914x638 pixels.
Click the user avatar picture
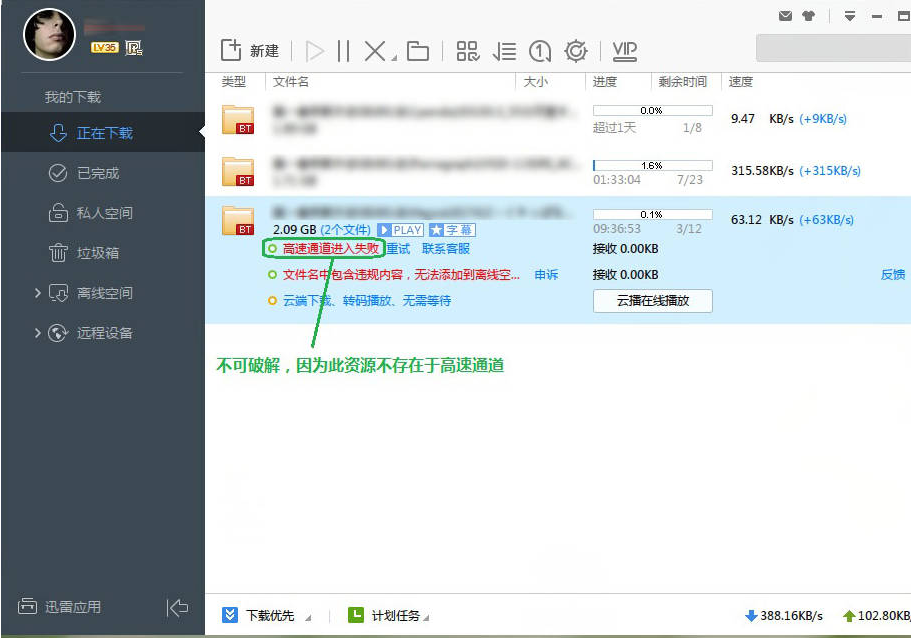pyautogui.click(x=50, y=34)
